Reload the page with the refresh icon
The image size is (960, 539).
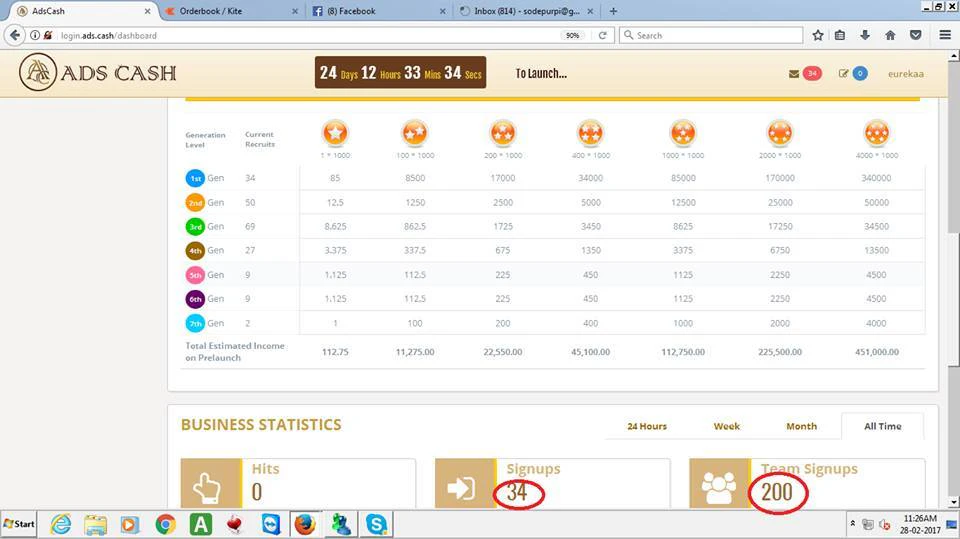pos(602,36)
